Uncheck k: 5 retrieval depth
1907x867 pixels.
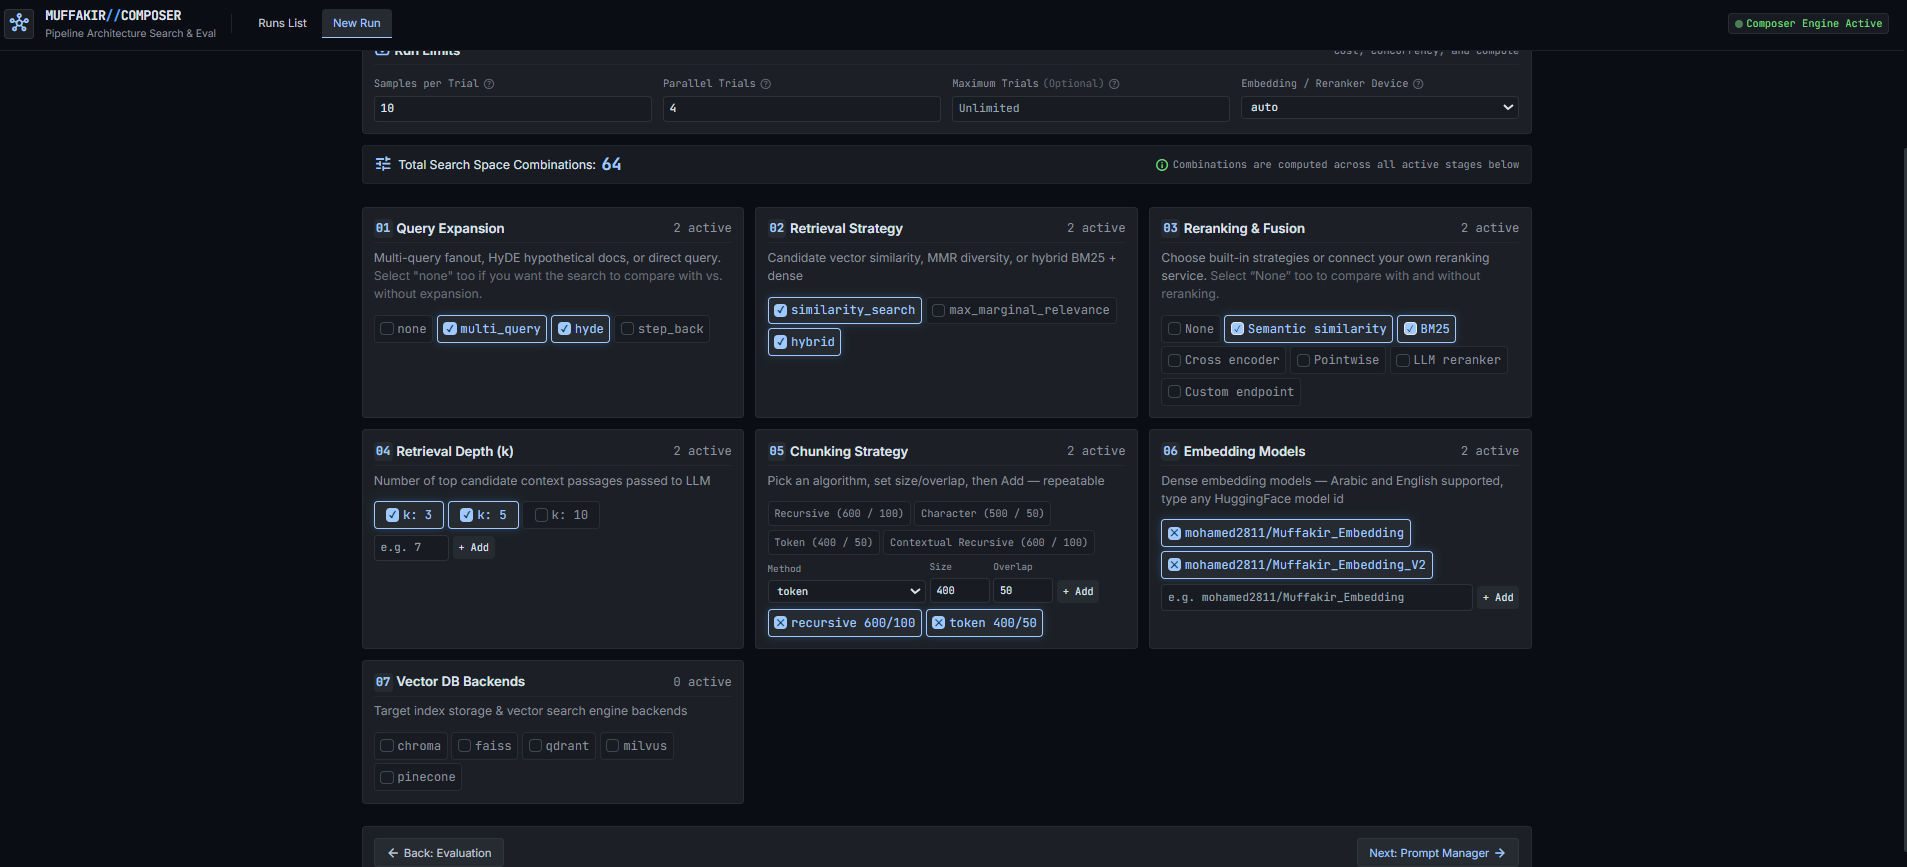[483, 515]
